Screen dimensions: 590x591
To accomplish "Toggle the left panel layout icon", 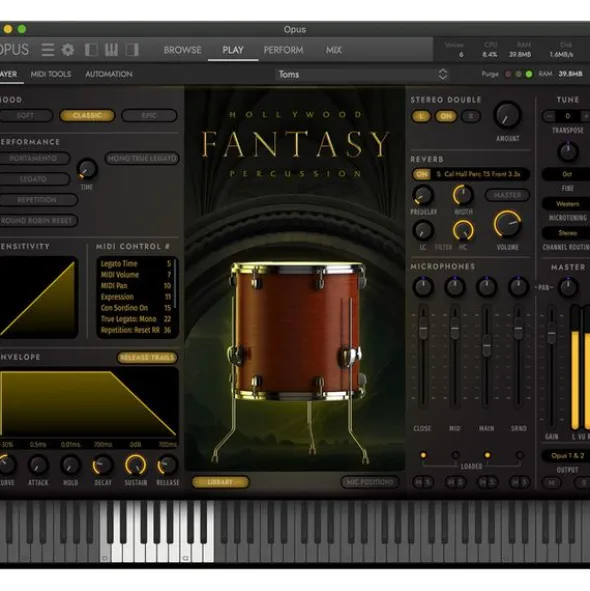I will click(92, 50).
